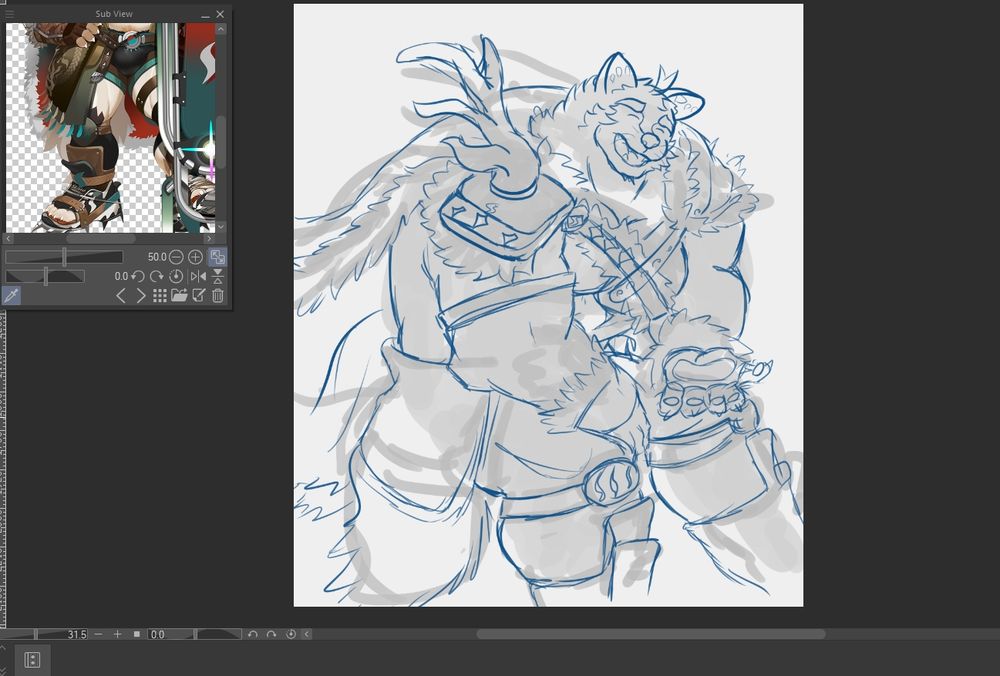Viewport: 1000px width, 676px height.
Task: Flip the Sub View image vertically
Action: [218, 276]
